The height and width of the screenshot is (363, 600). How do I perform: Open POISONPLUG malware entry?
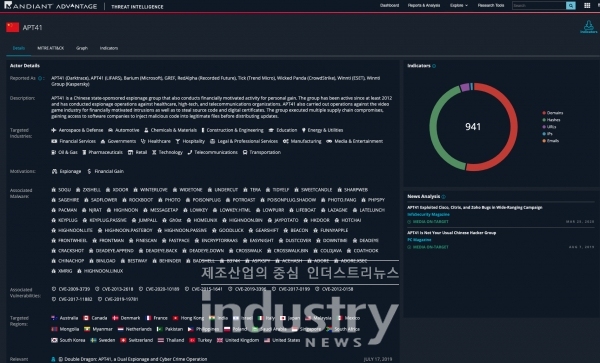203,200
